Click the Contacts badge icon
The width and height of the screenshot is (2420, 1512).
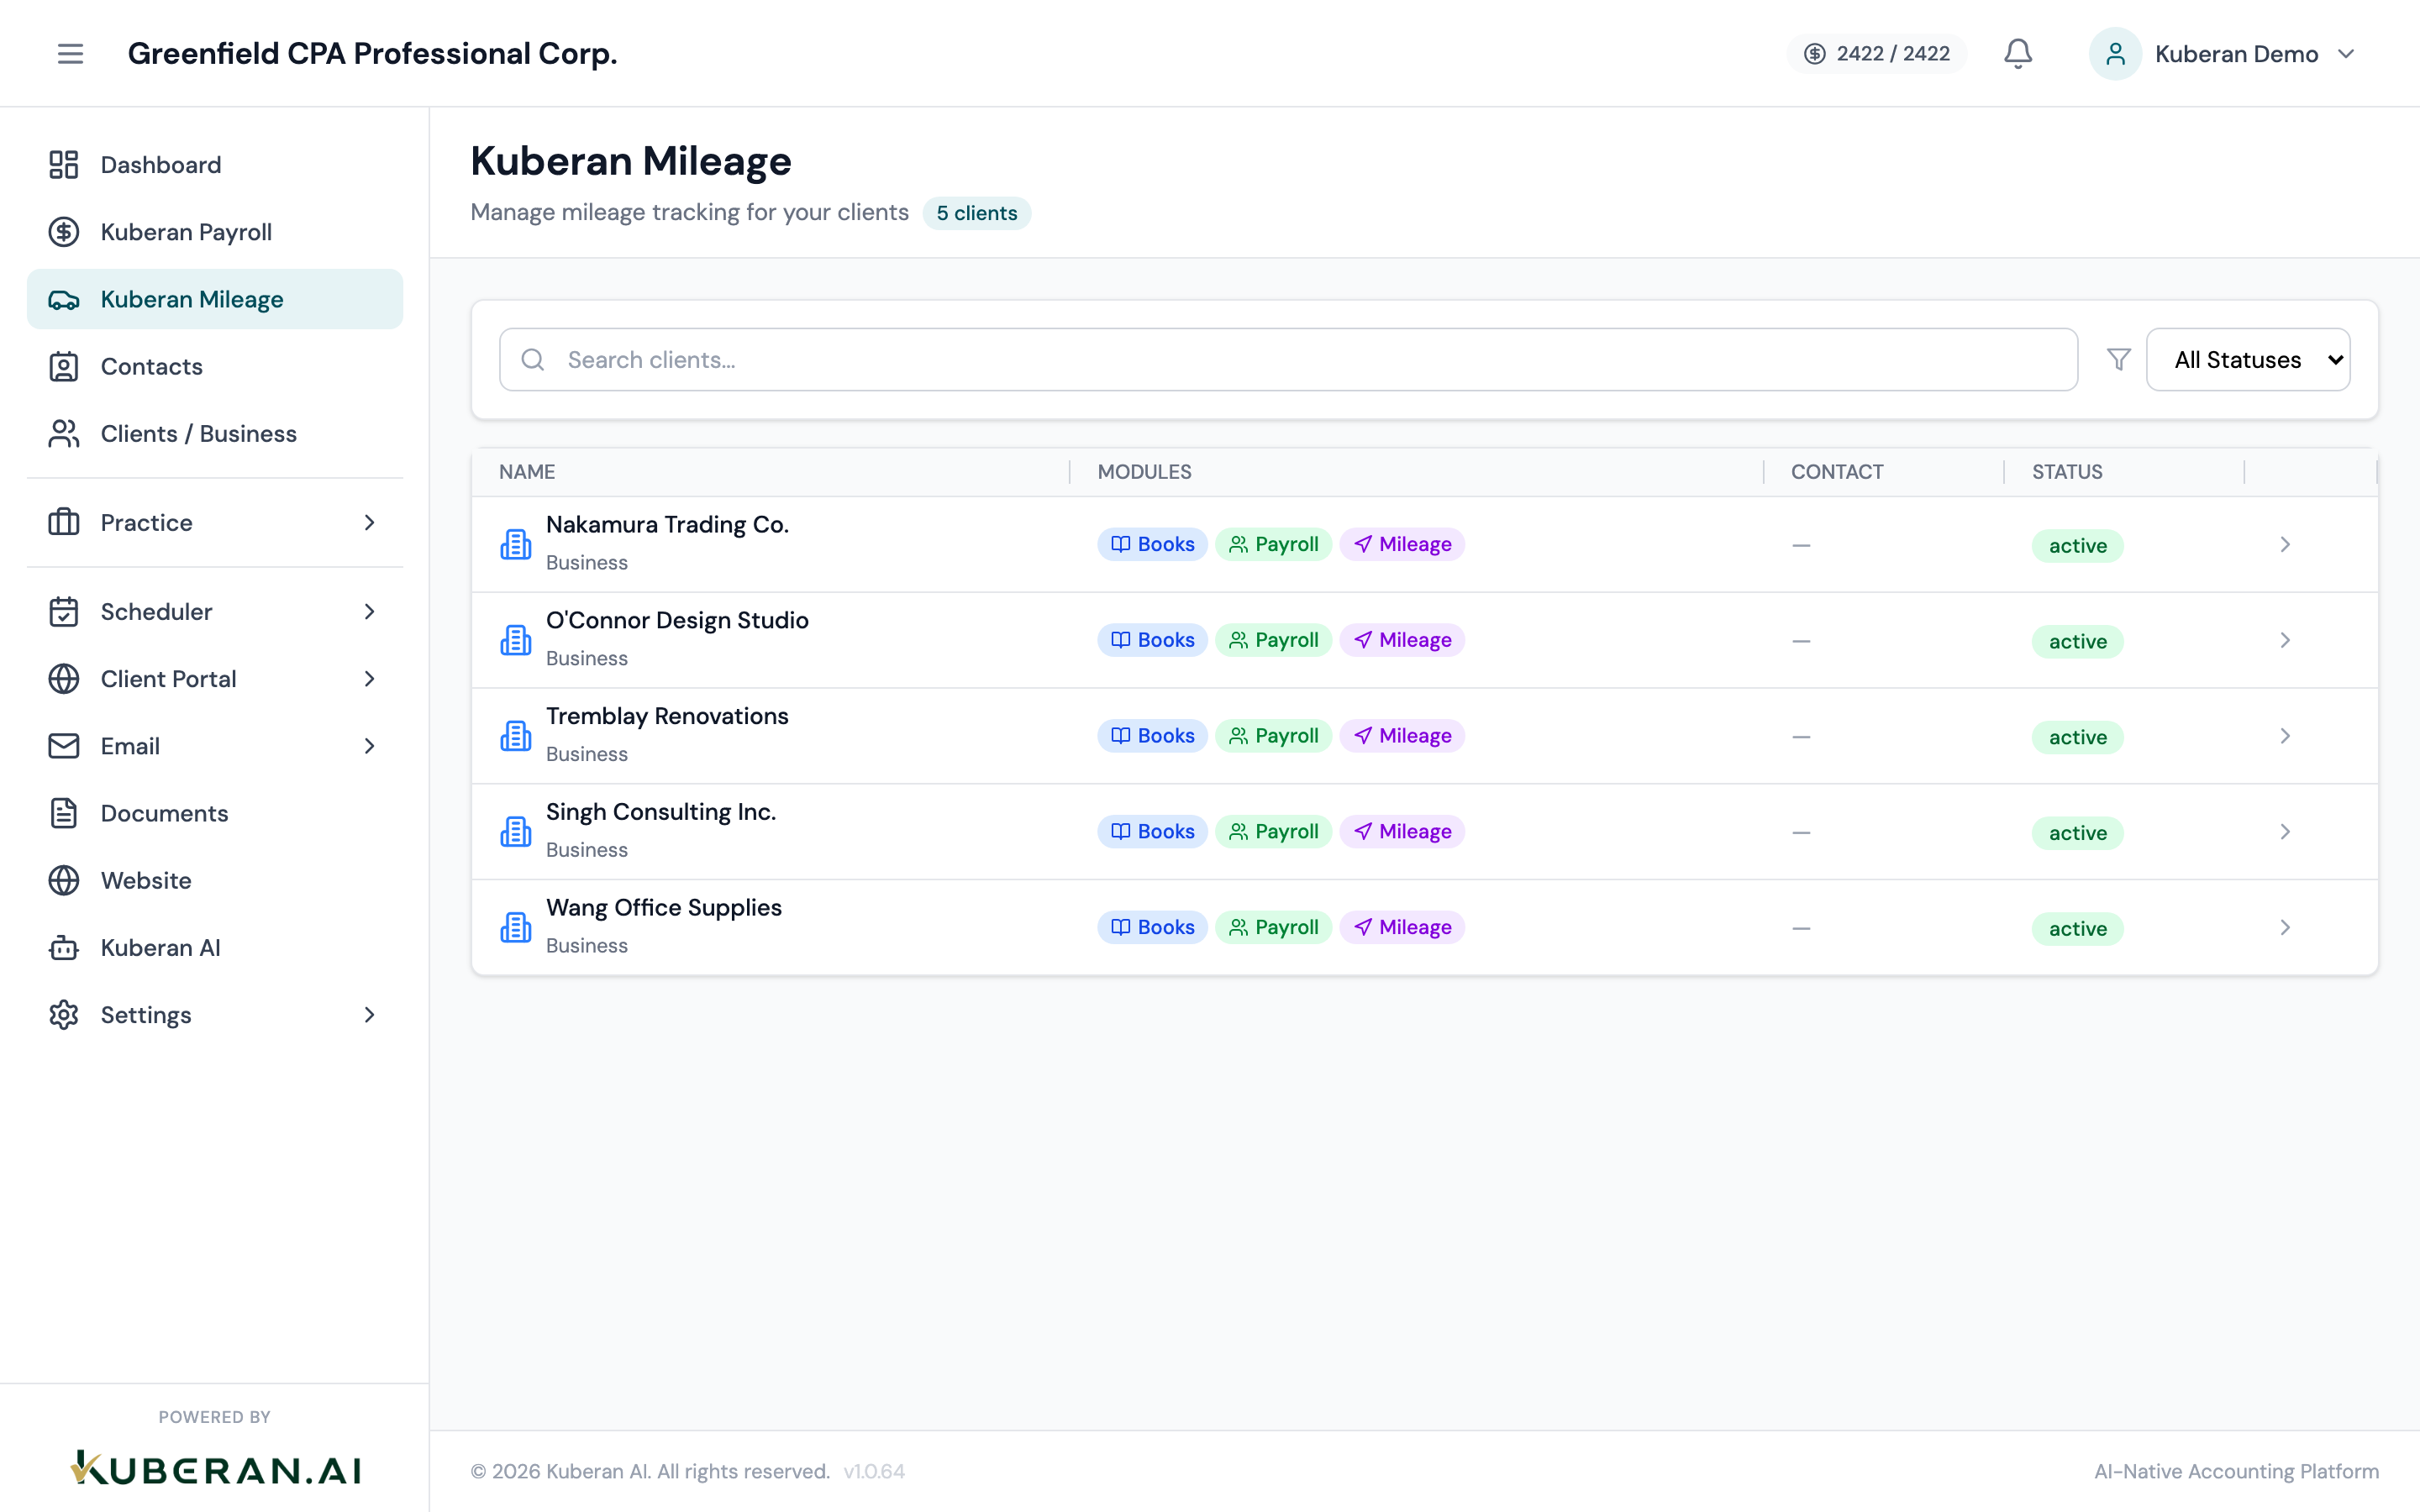click(64, 366)
